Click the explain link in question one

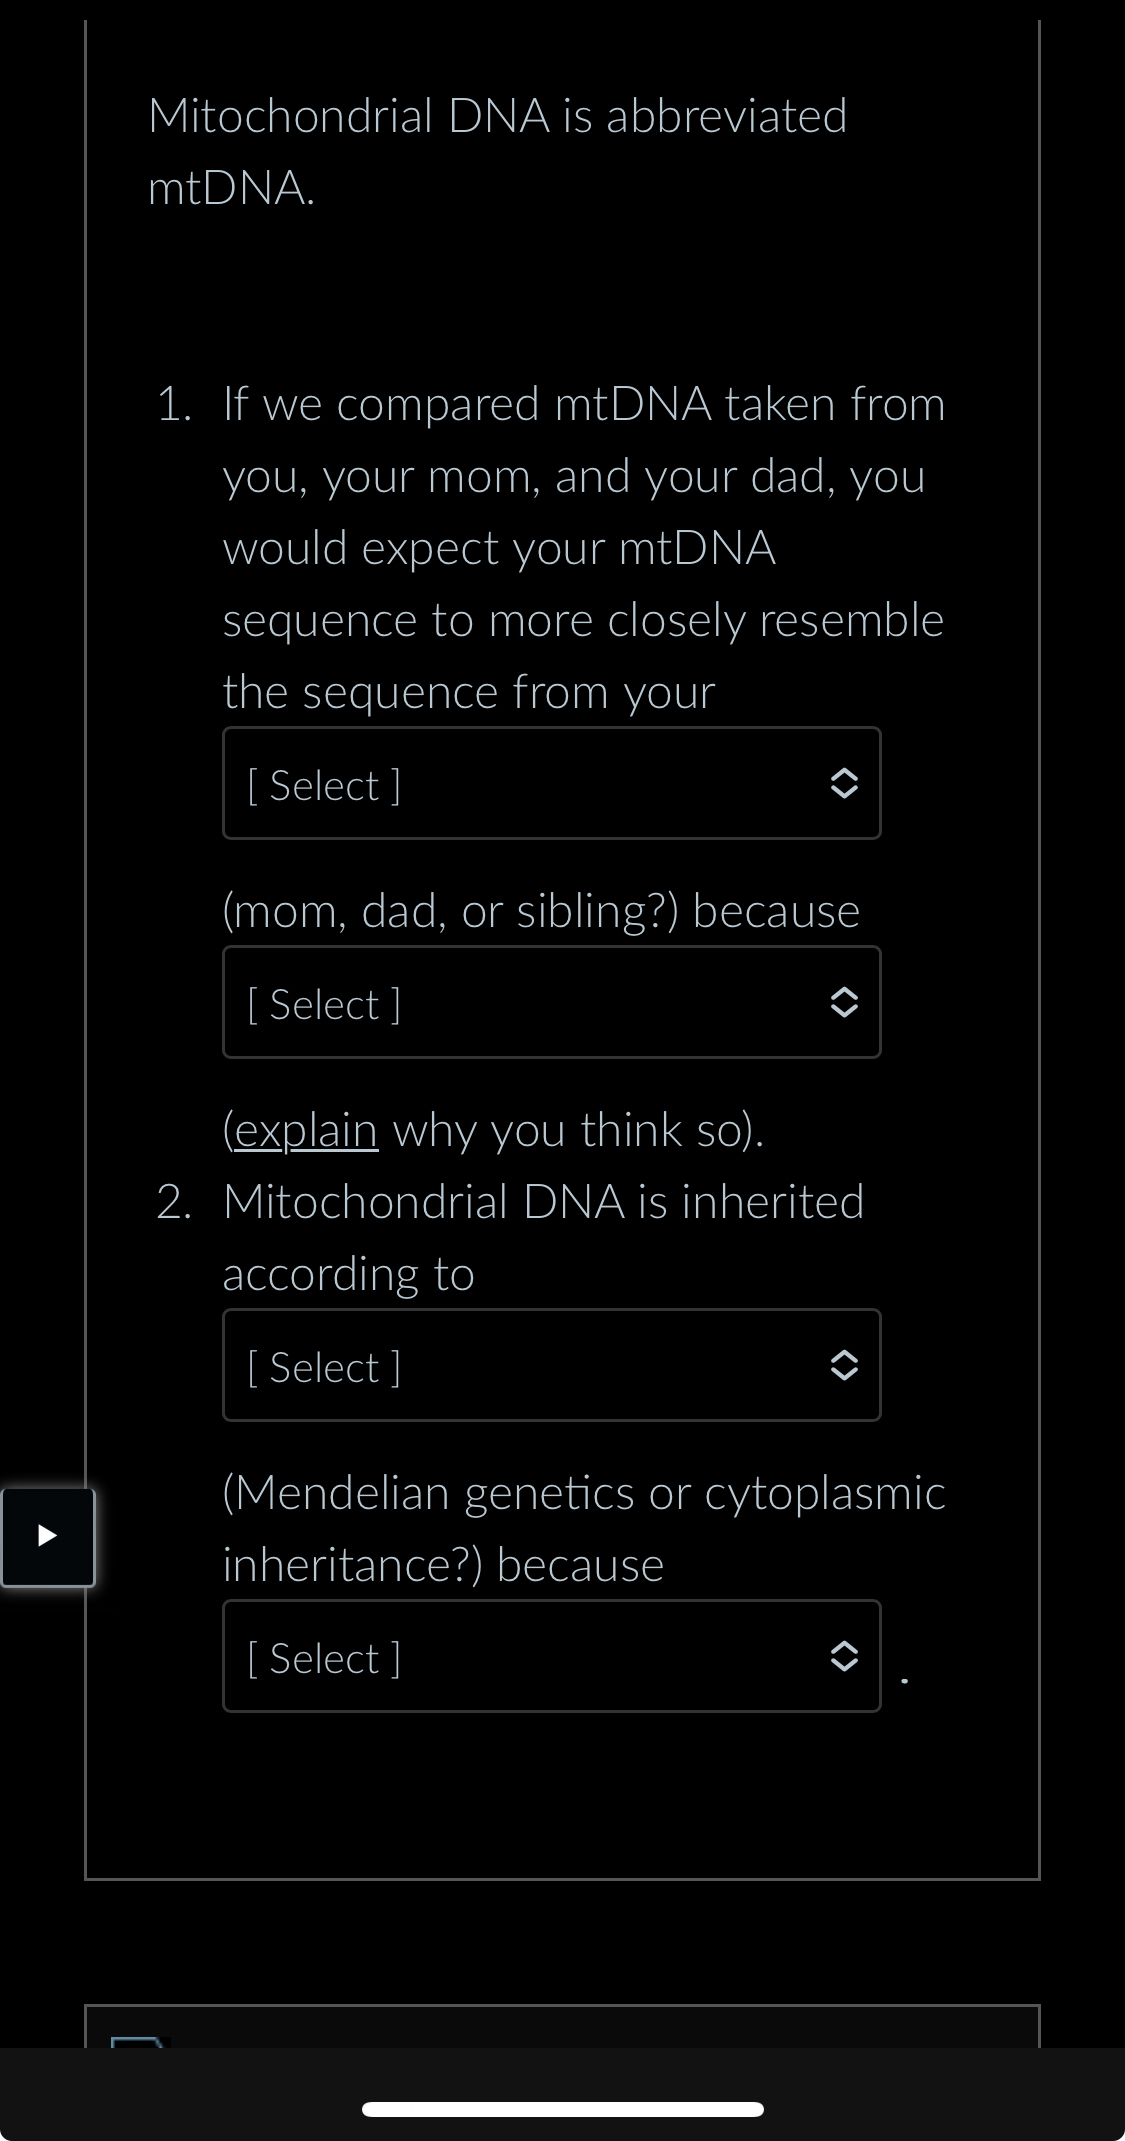300,1130
